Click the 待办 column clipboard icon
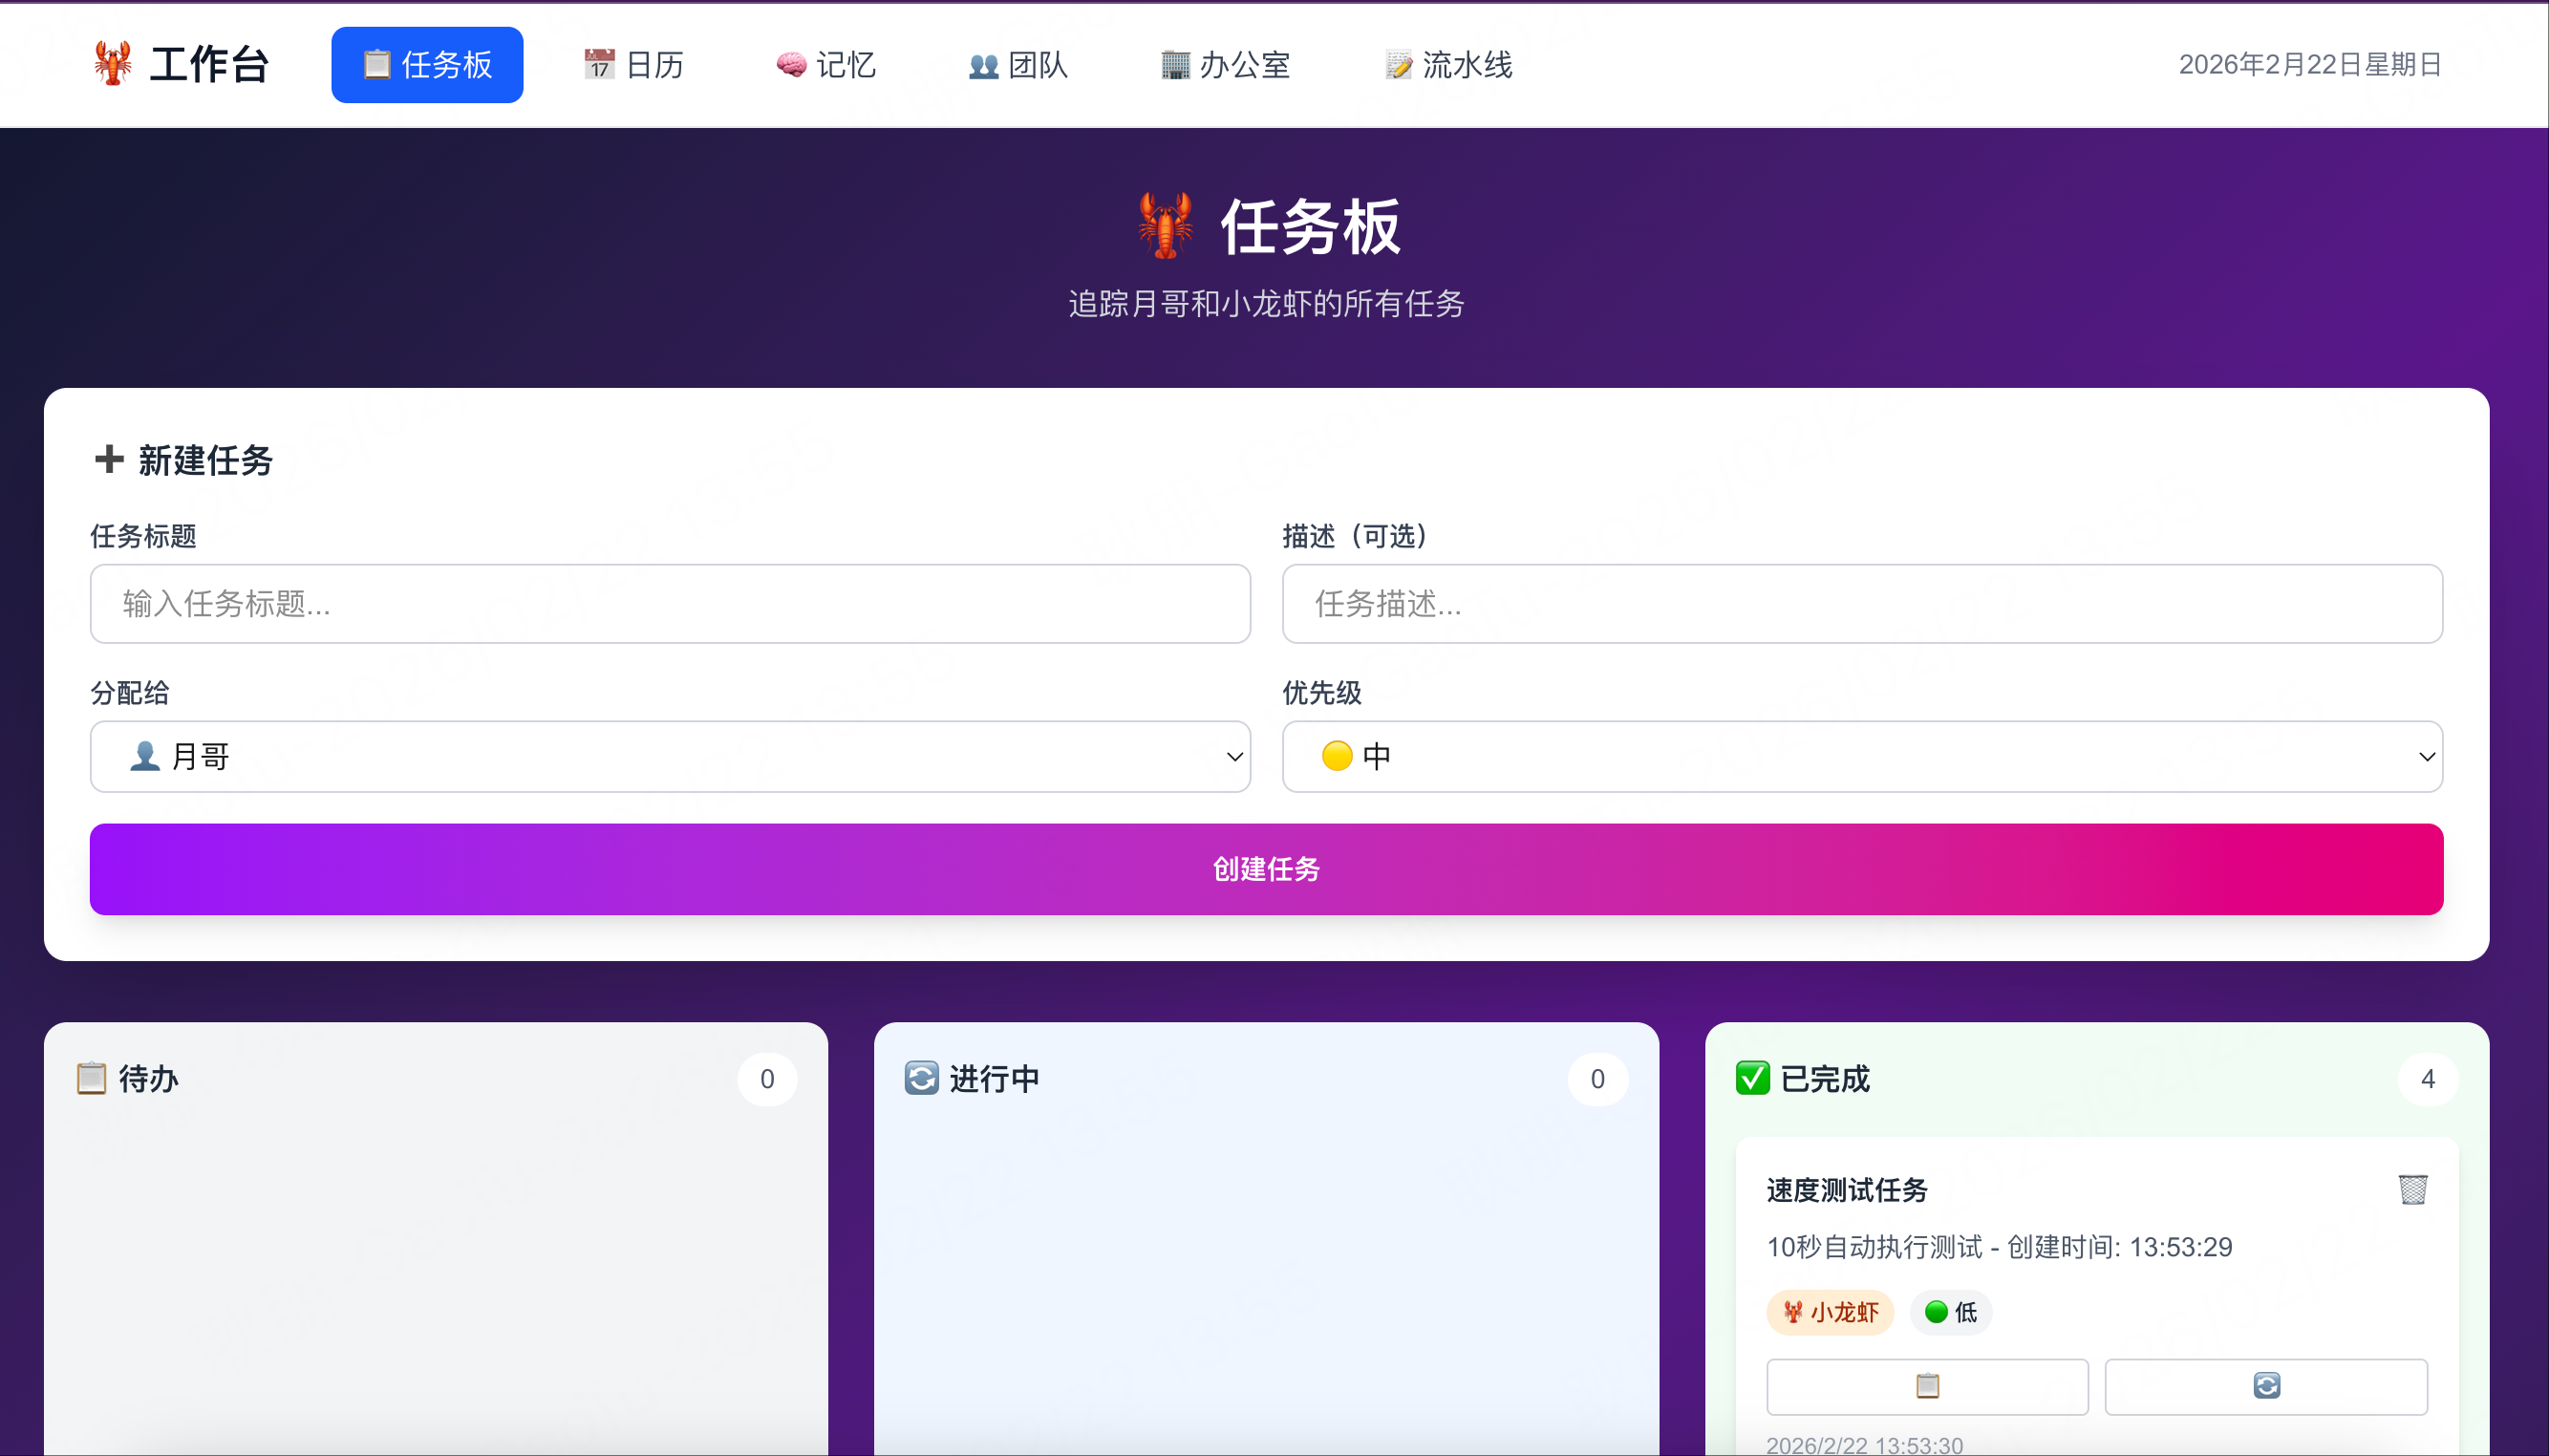This screenshot has width=2549, height=1456. click(x=91, y=1078)
